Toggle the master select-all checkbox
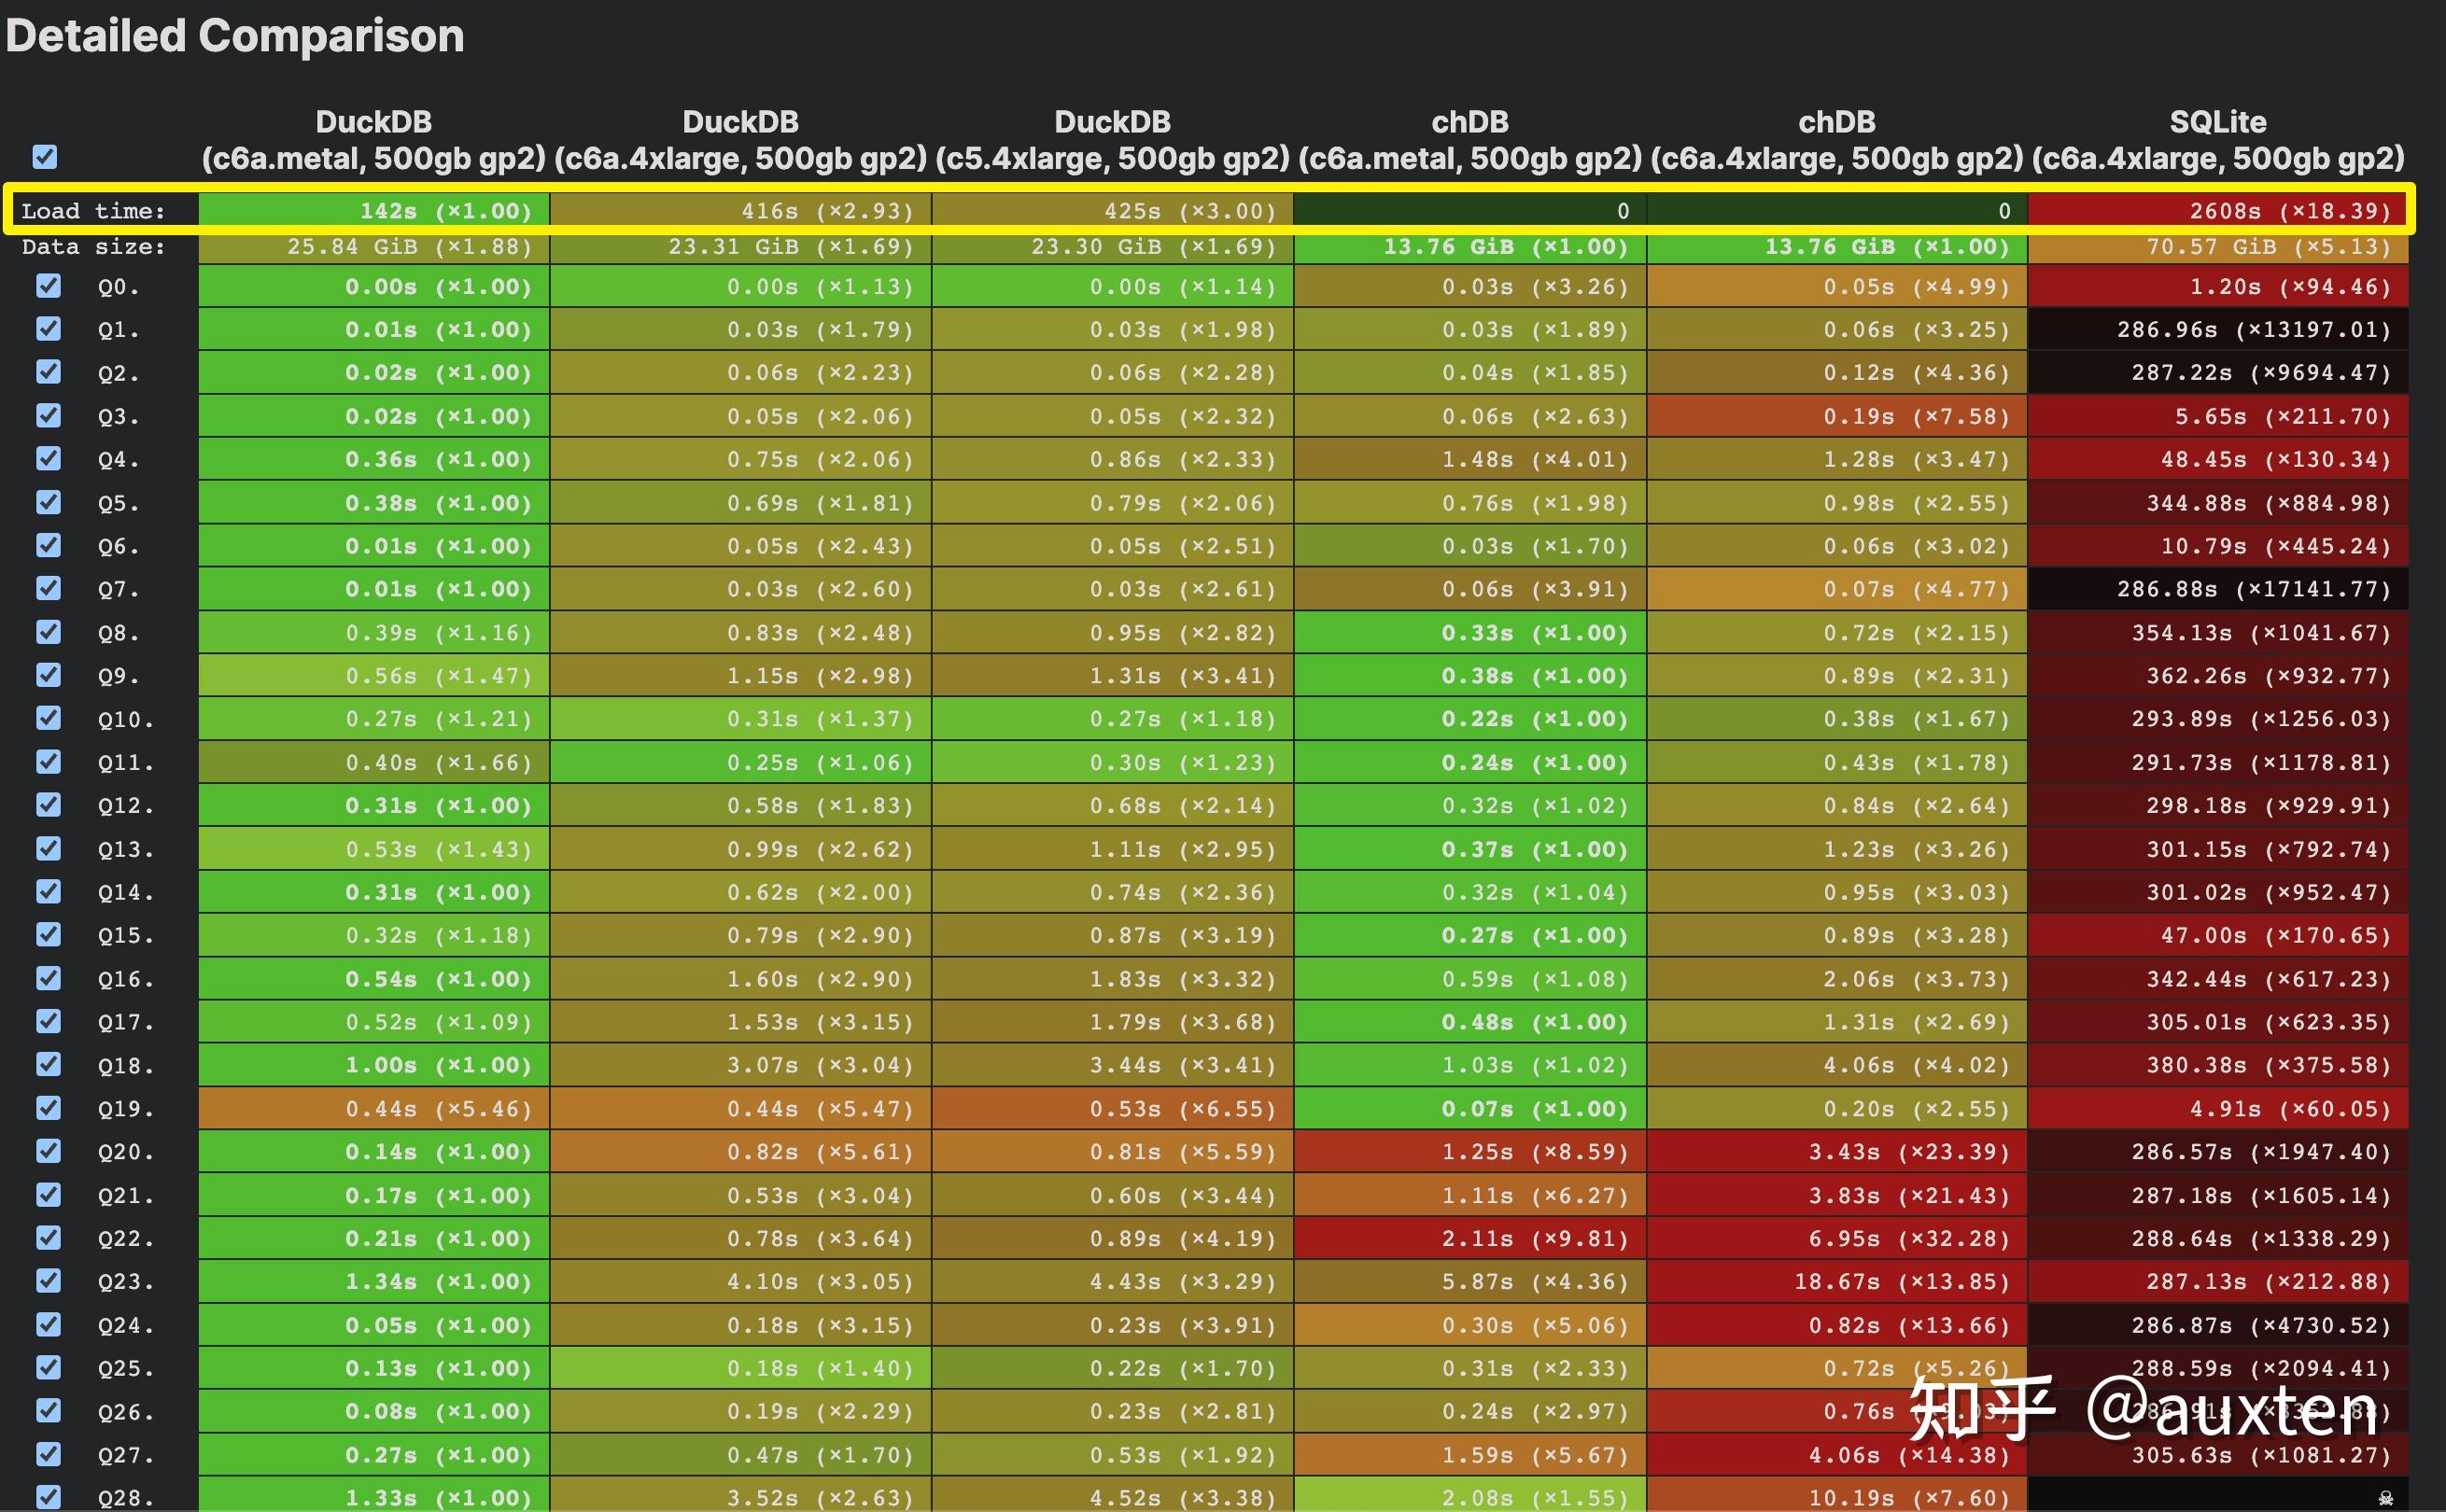The width and height of the screenshot is (2446, 1512). (x=45, y=157)
